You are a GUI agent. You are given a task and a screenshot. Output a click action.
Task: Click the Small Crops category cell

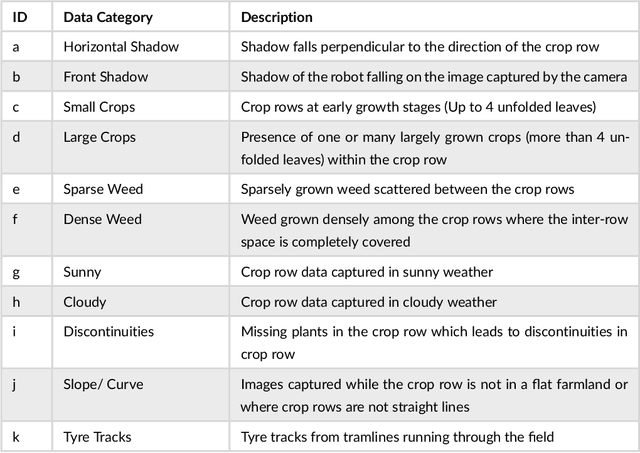pos(99,106)
